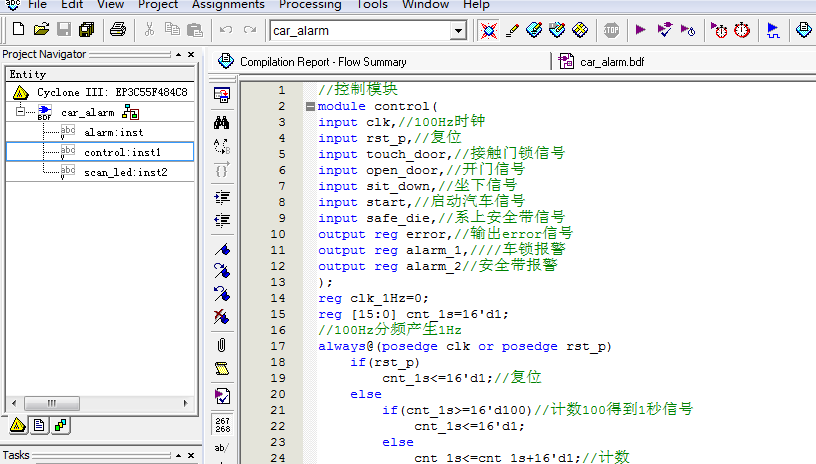Start compilation with the purple play icon
Image resolution: width=816 pixels, height=464 pixels.
tap(640, 30)
